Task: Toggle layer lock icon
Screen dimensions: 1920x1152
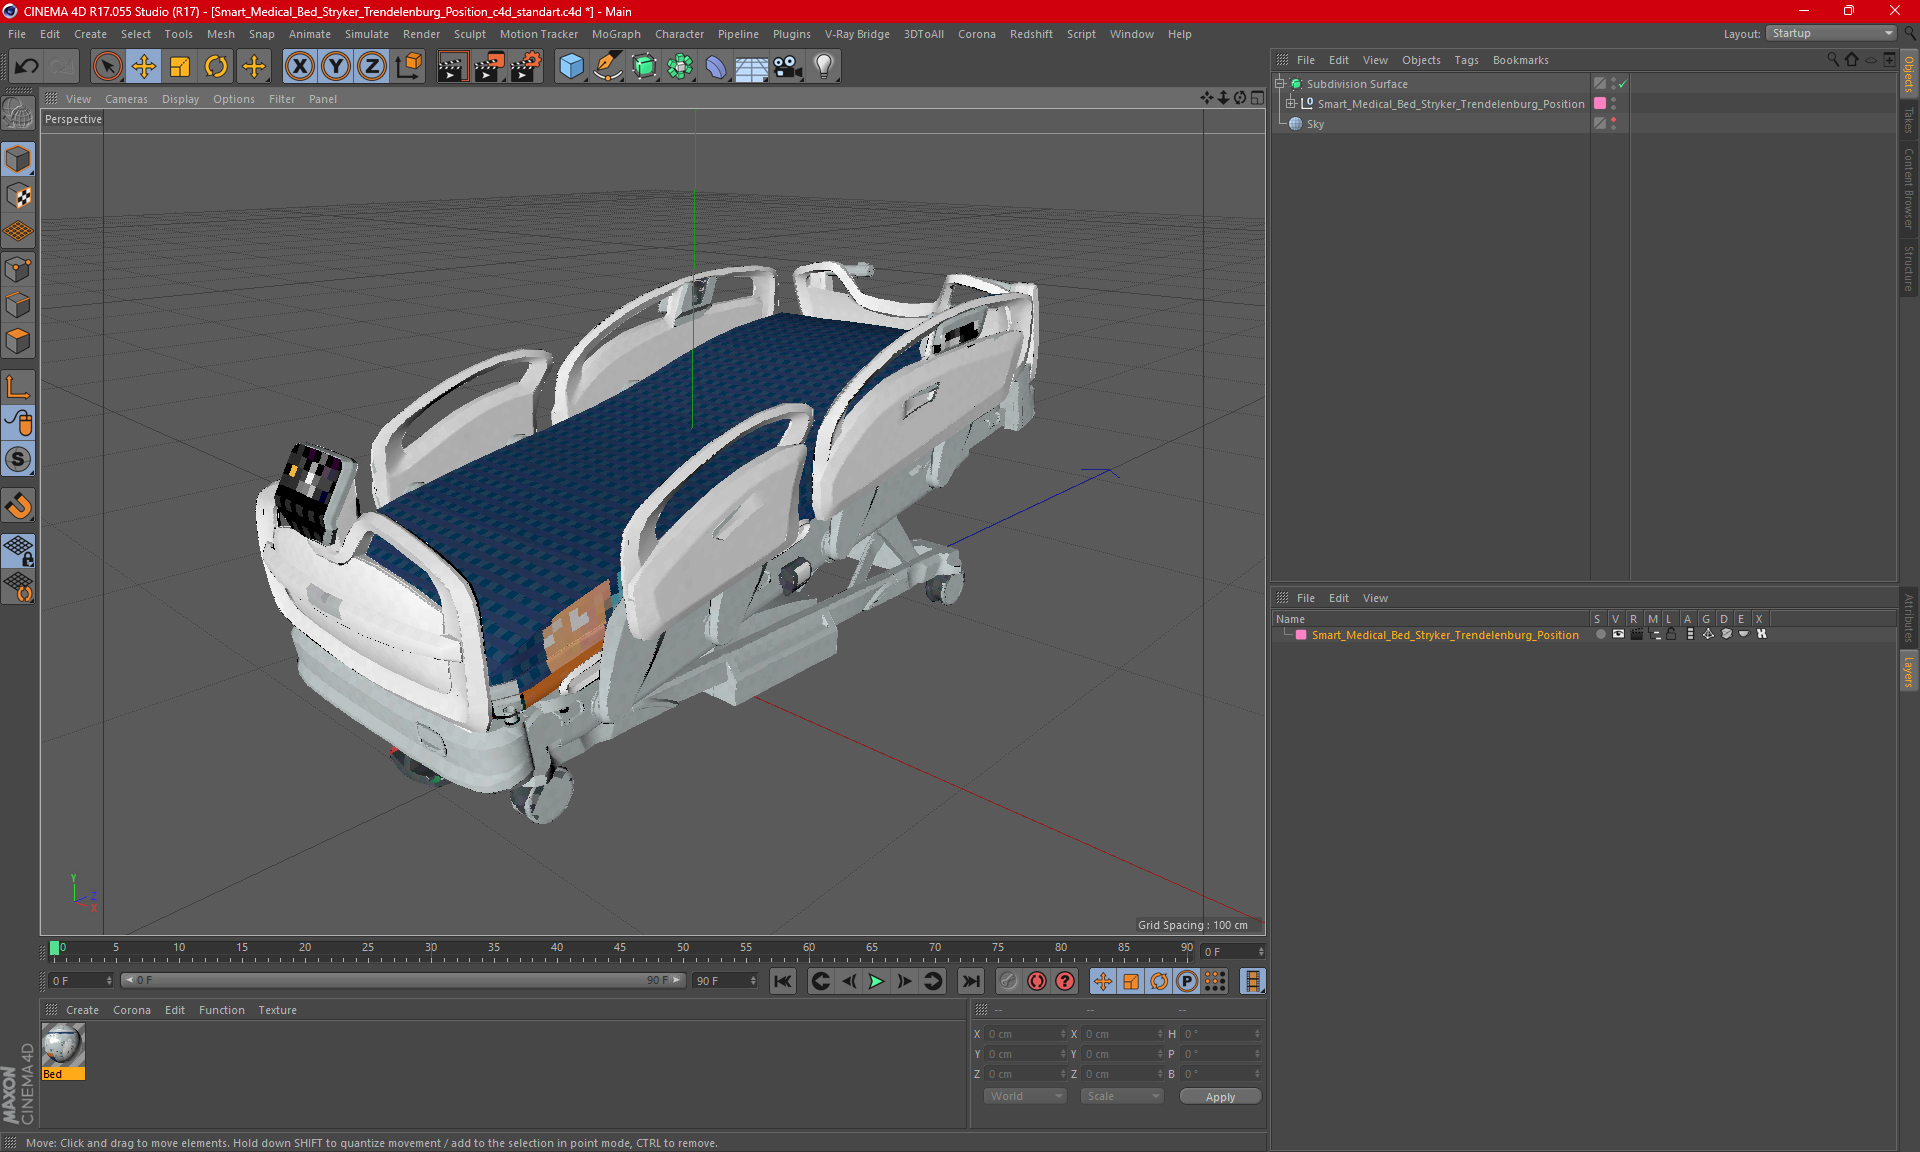Action: pos(1672,635)
